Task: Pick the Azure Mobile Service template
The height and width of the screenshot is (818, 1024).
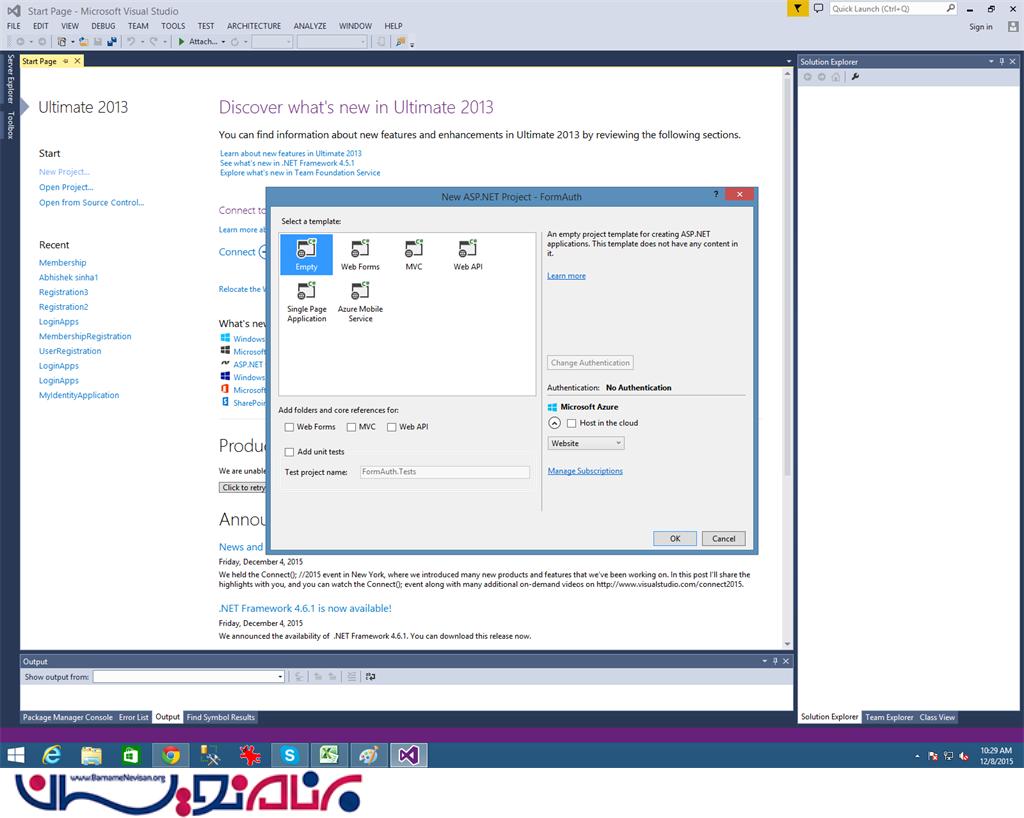Action: [x=360, y=302]
